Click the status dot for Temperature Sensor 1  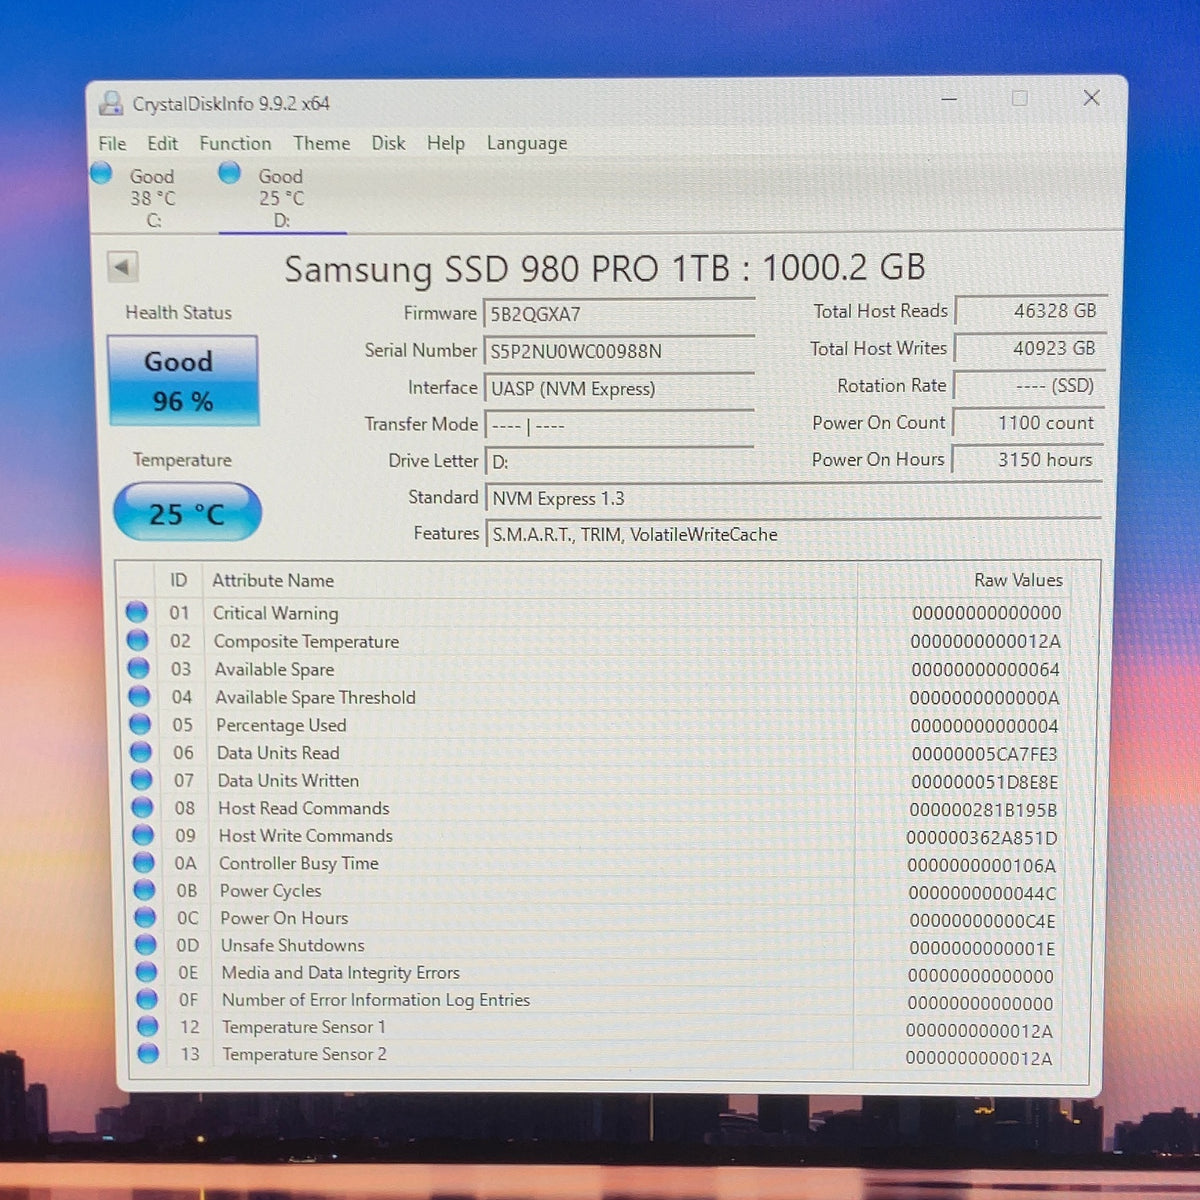coord(148,1025)
